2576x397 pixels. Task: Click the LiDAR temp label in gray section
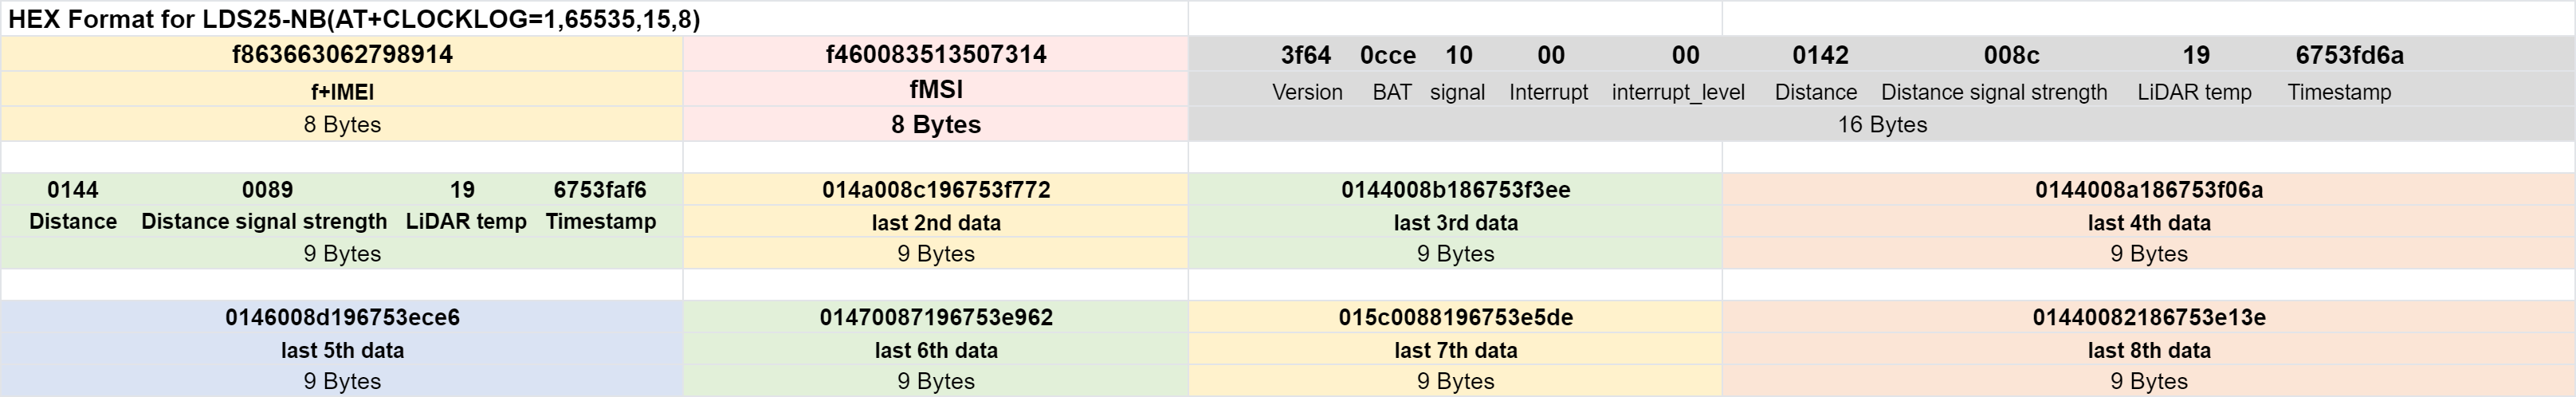2194,92
